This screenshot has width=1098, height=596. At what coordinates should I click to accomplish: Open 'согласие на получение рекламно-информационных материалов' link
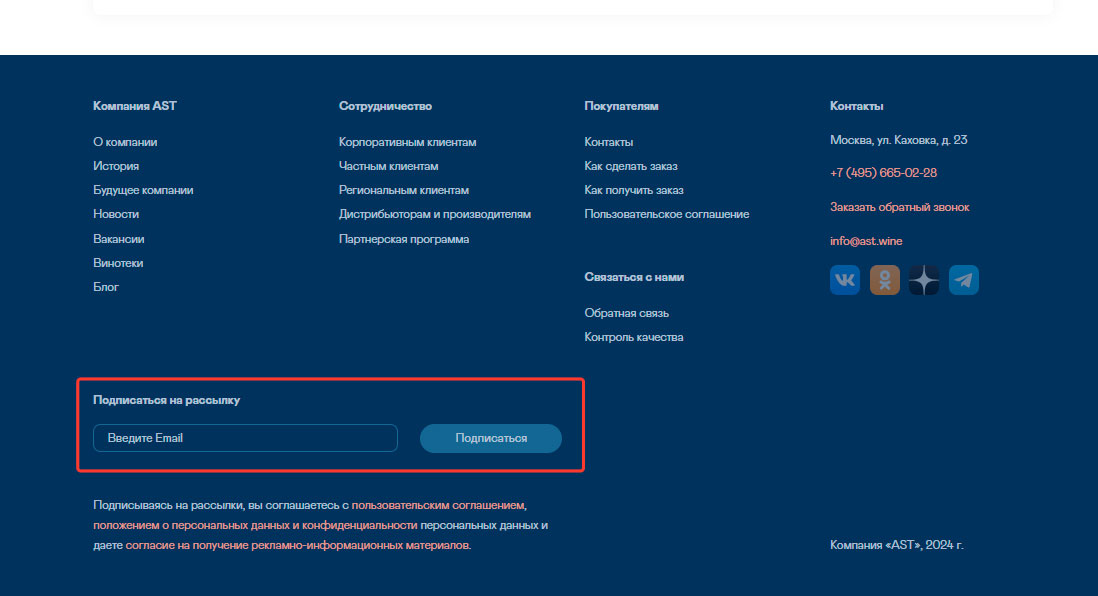click(298, 545)
